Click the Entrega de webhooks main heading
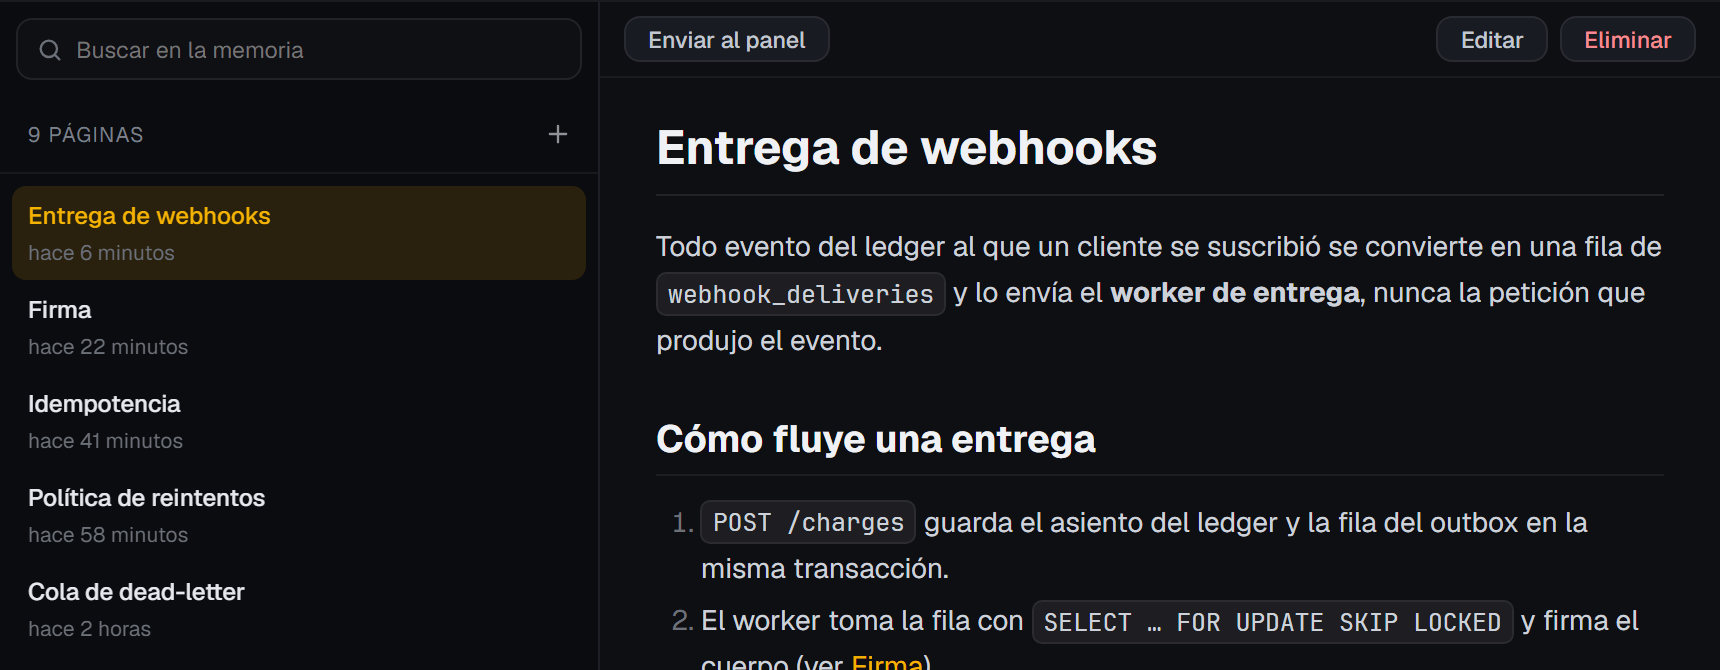The height and width of the screenshot is (670, 1720). point(907,148)
